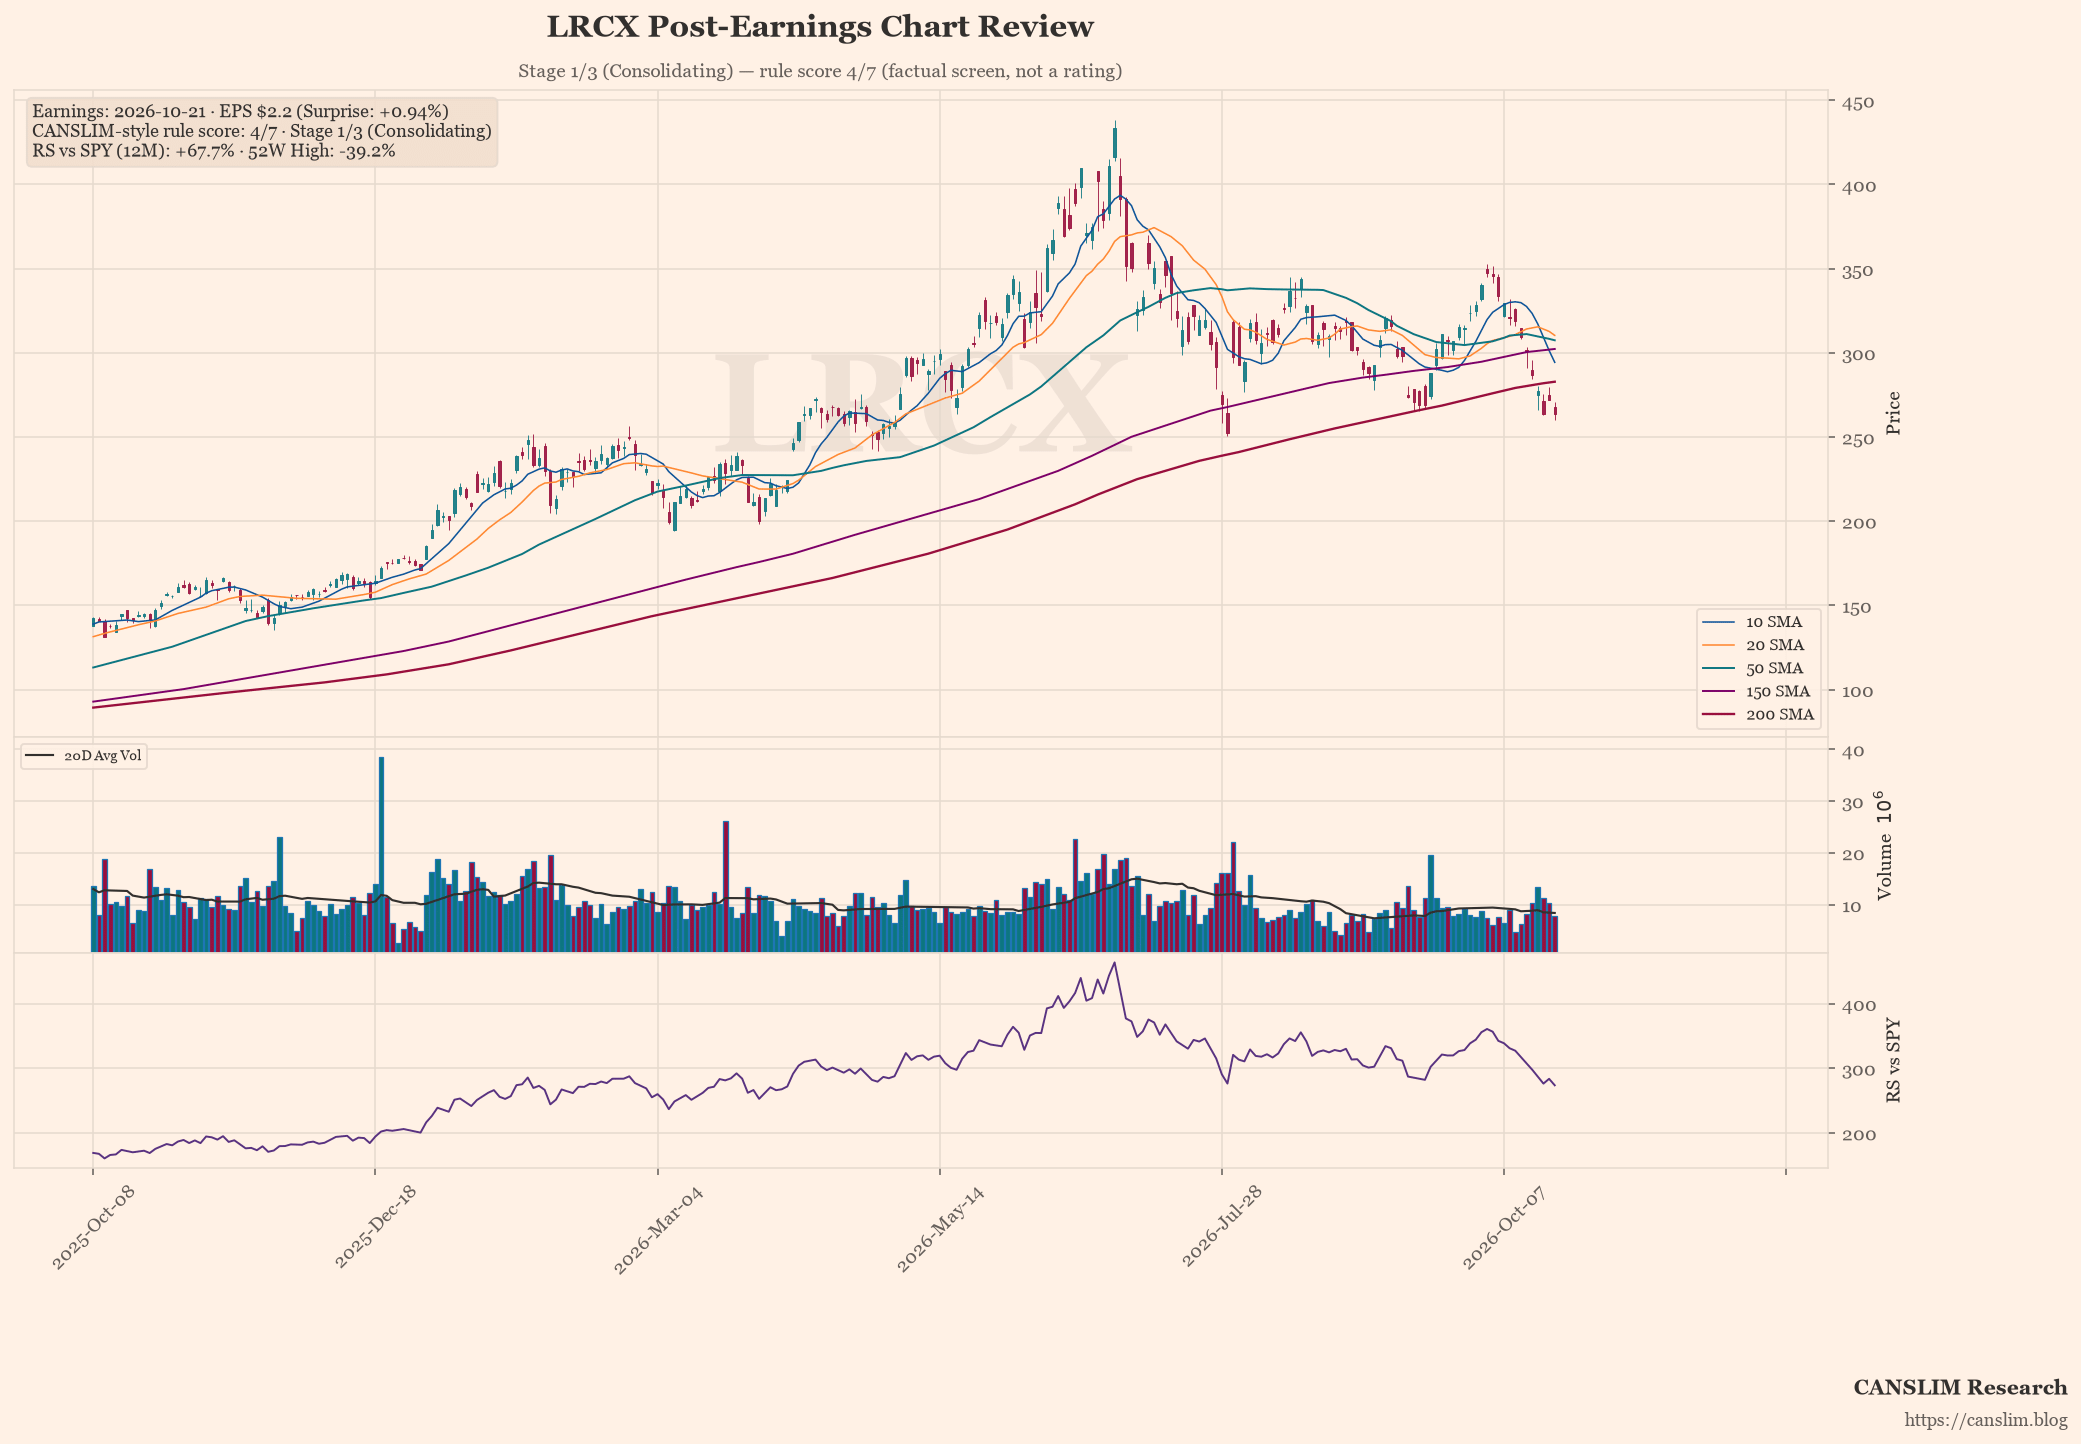Click the Earnings 2026-10-21 EPS line
The image size is (2081, 1444).
[240, 111]
